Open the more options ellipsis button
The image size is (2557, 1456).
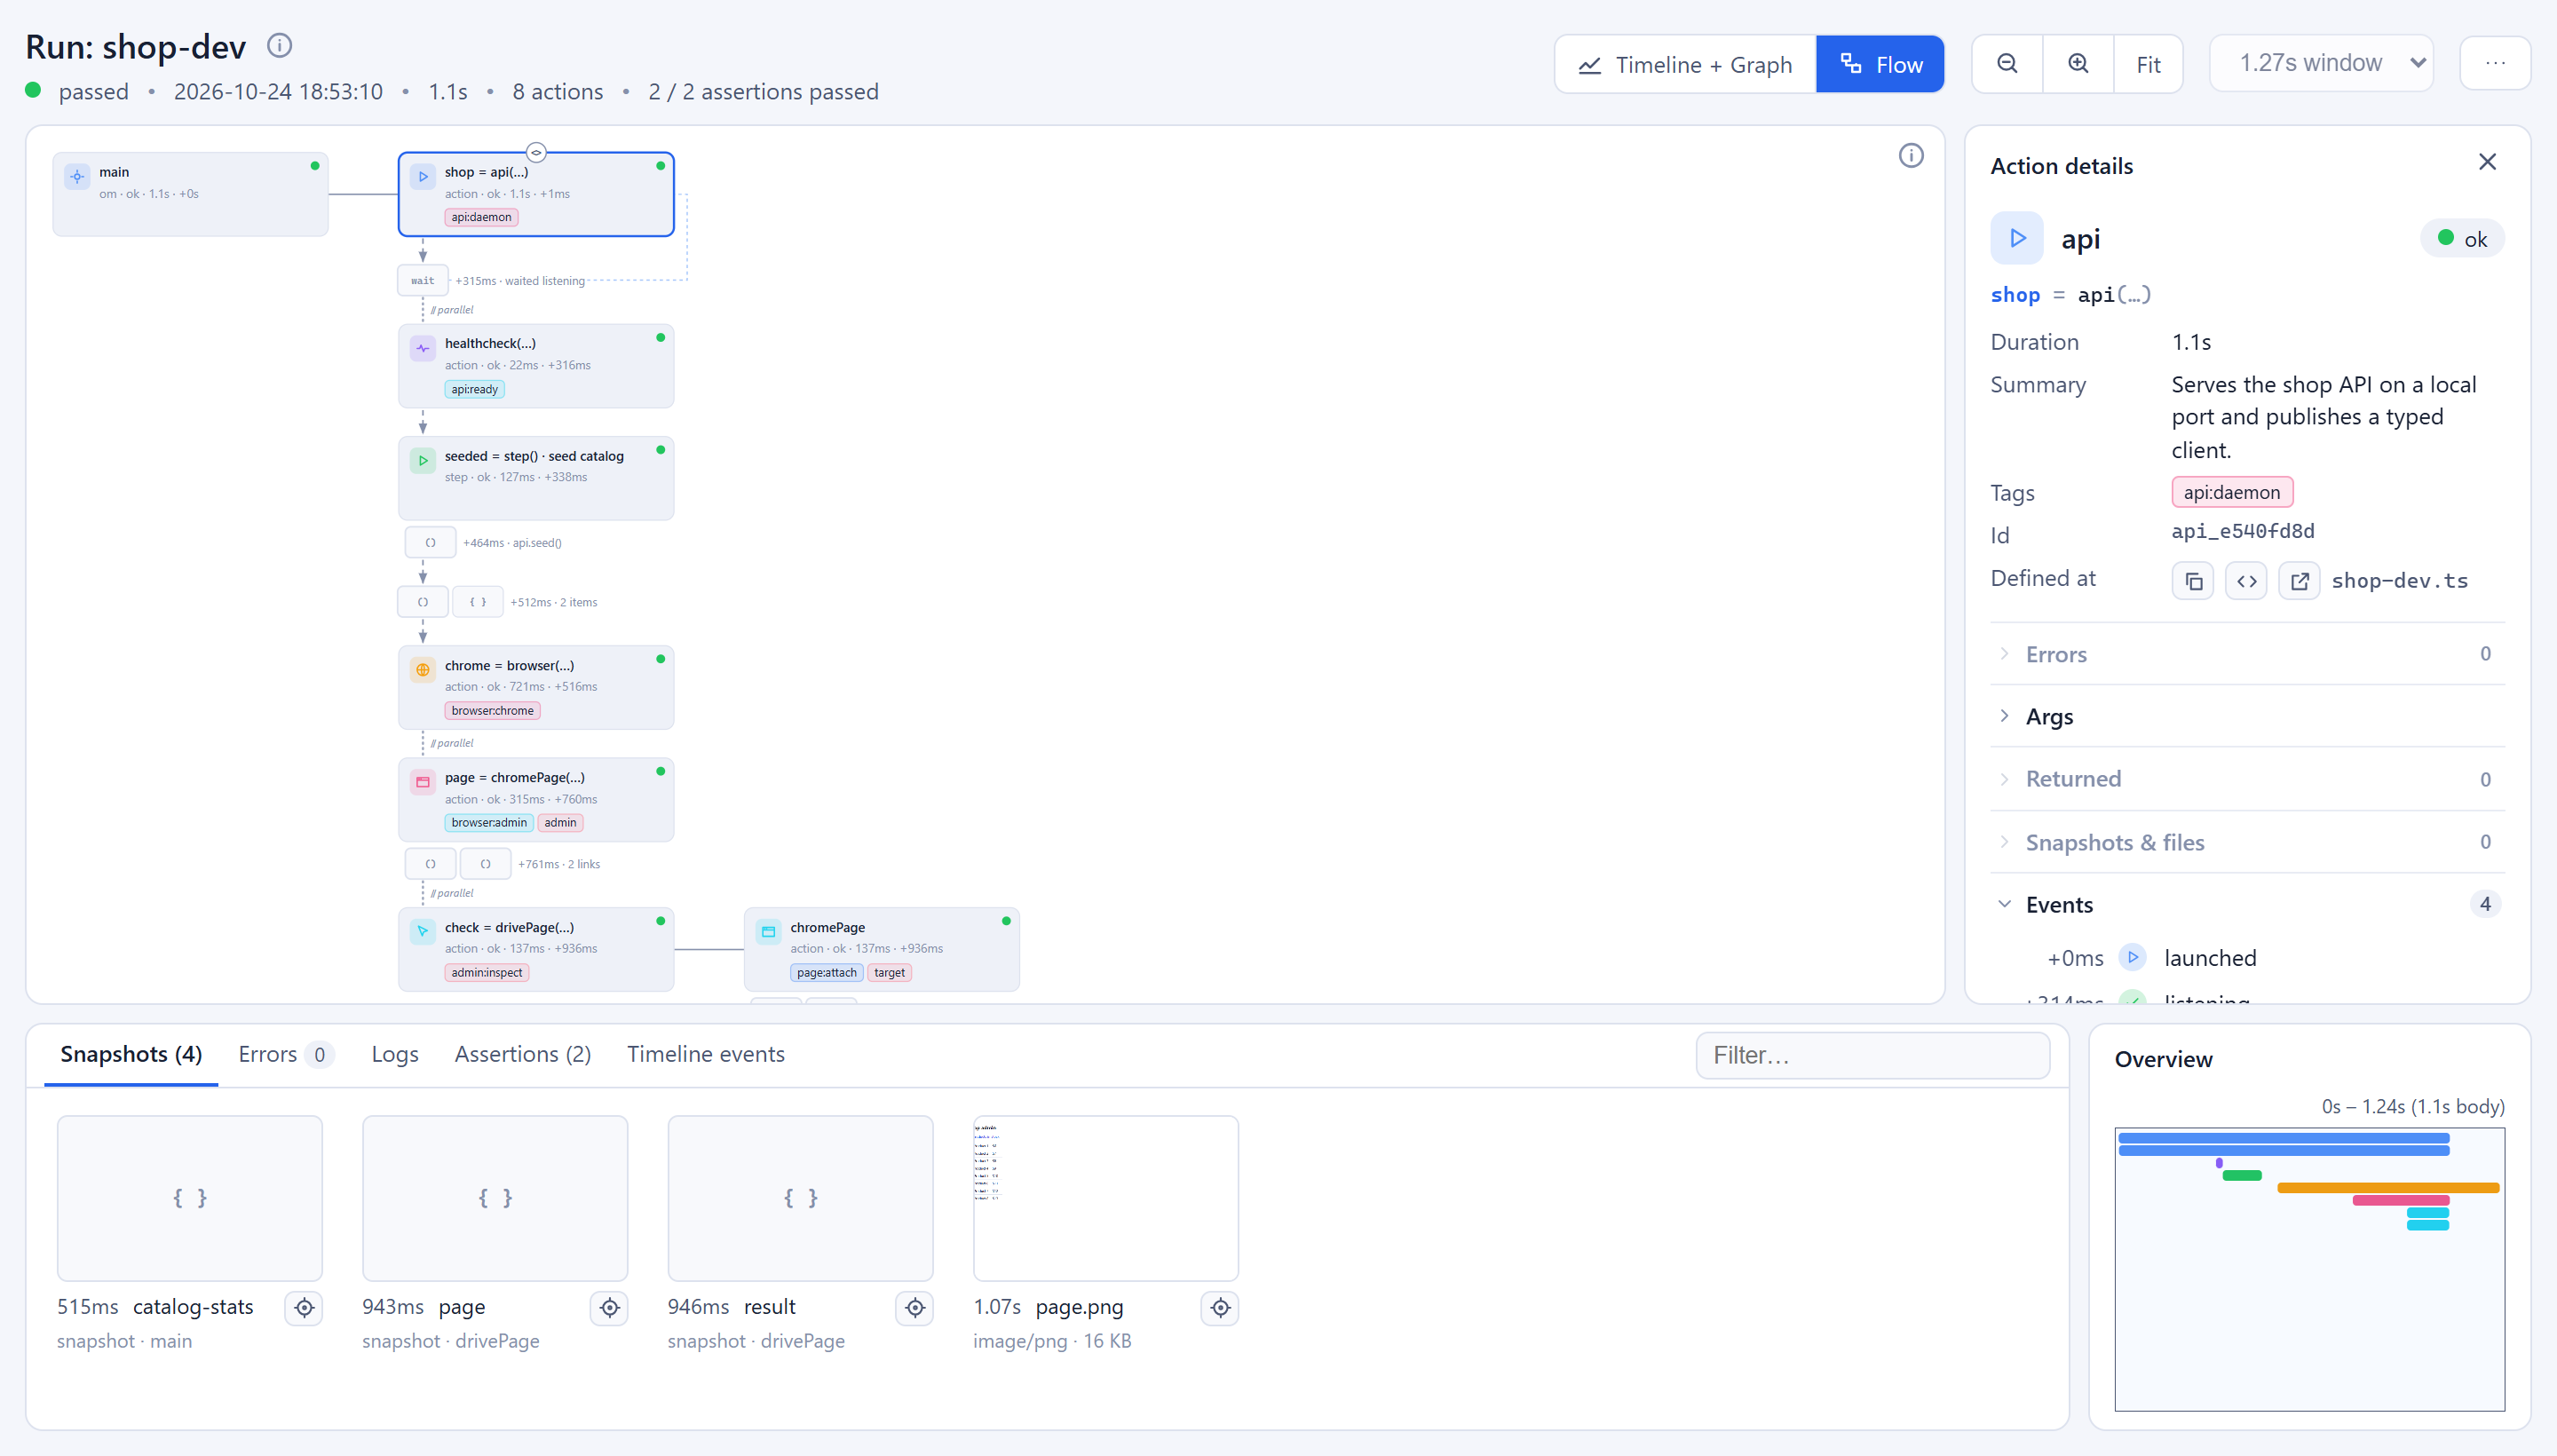[2495, 64]
